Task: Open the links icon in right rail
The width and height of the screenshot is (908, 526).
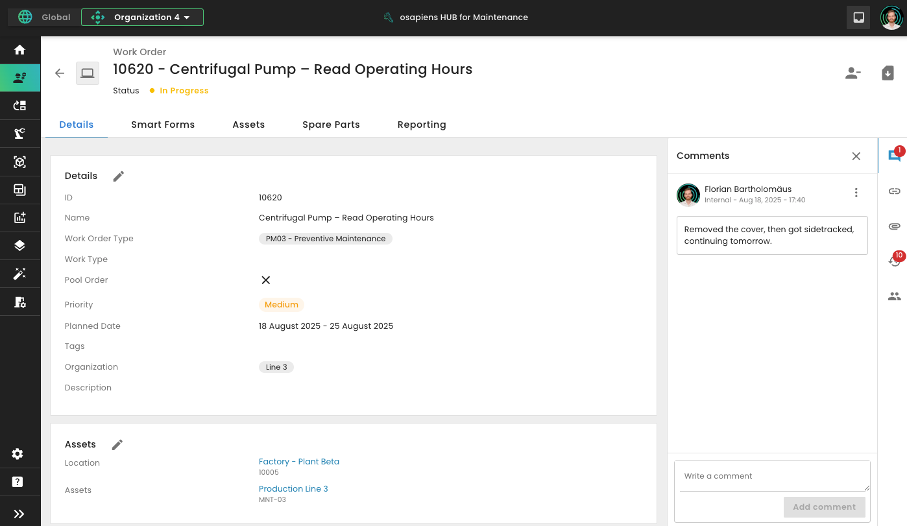Action: tap(894, 190)
